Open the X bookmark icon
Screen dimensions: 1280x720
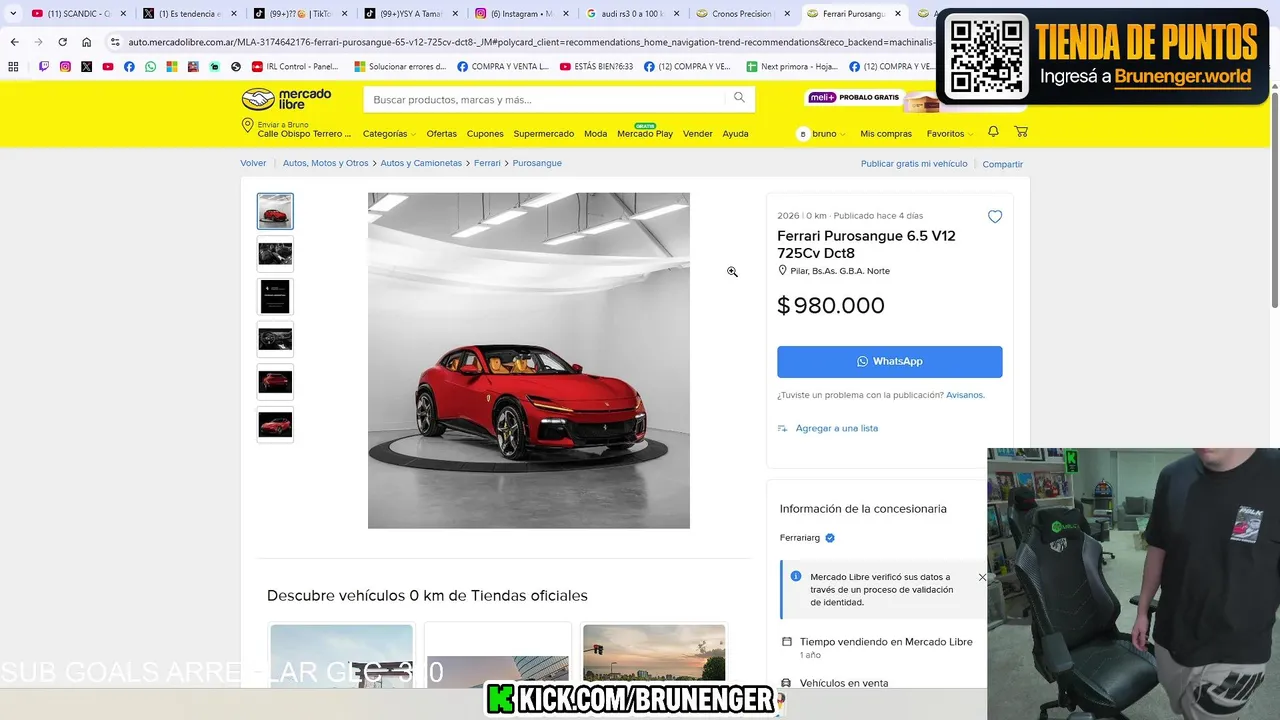point(86,67)
